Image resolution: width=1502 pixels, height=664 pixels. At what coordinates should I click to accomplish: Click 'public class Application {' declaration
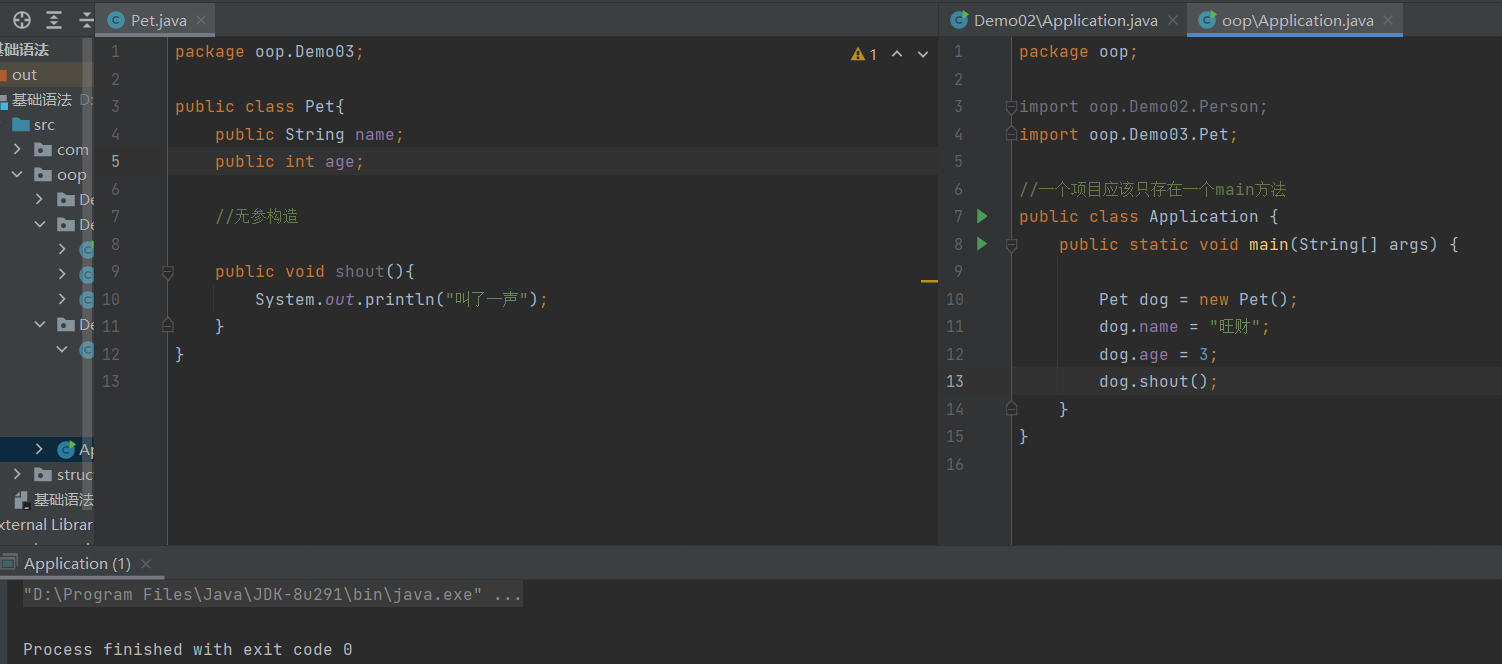pos(1149,216)
